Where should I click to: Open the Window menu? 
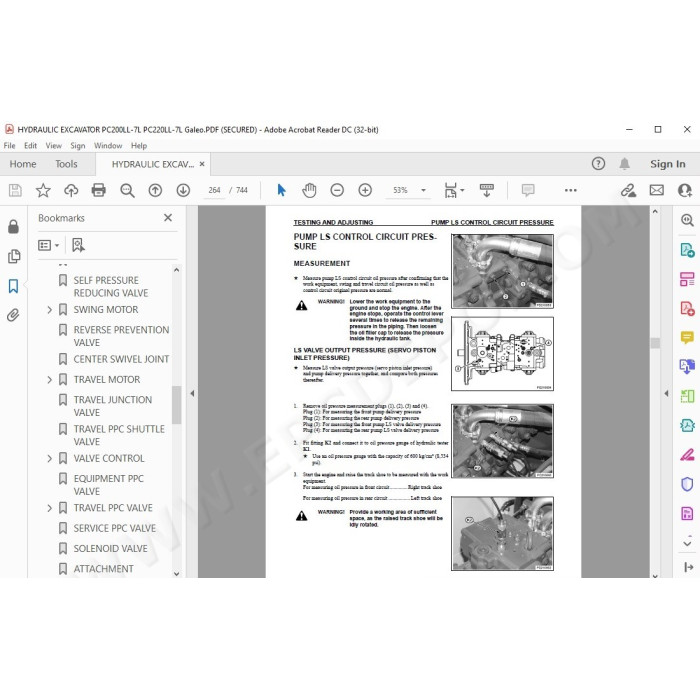click(108, 146)
